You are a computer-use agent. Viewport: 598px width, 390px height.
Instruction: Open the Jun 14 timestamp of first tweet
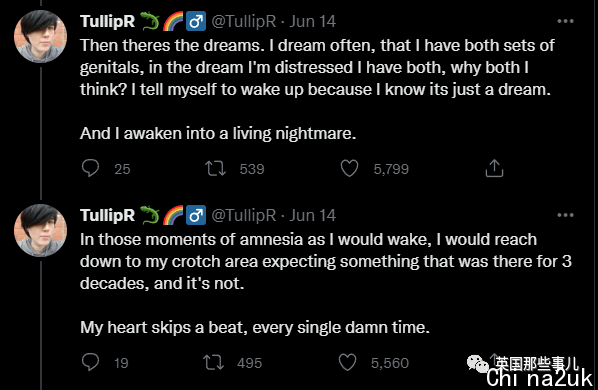coord(312,21)
